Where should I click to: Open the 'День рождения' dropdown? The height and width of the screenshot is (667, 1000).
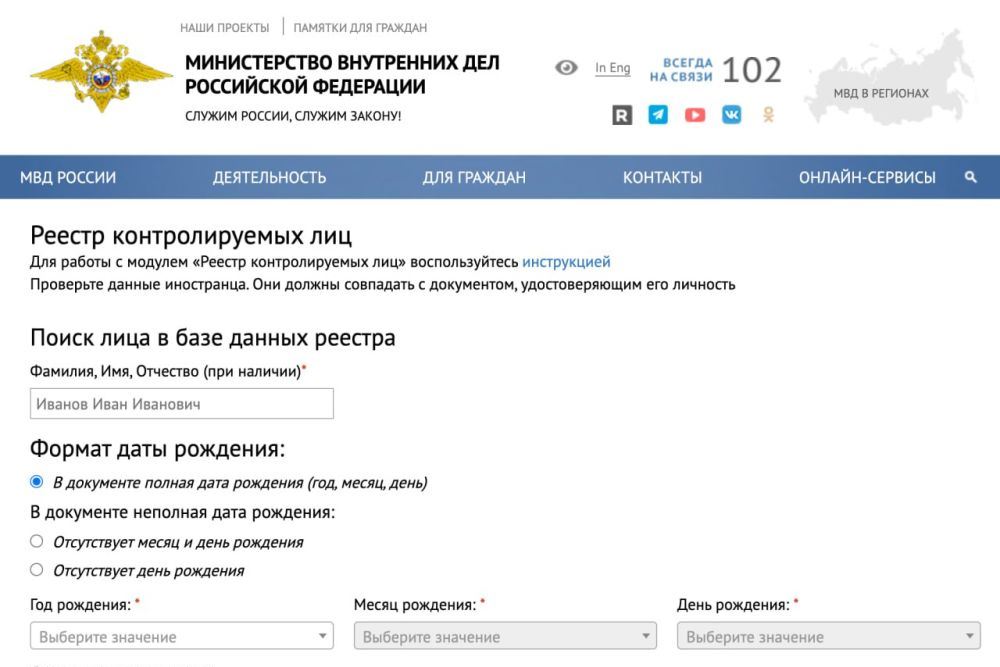[x=828, y=637]
